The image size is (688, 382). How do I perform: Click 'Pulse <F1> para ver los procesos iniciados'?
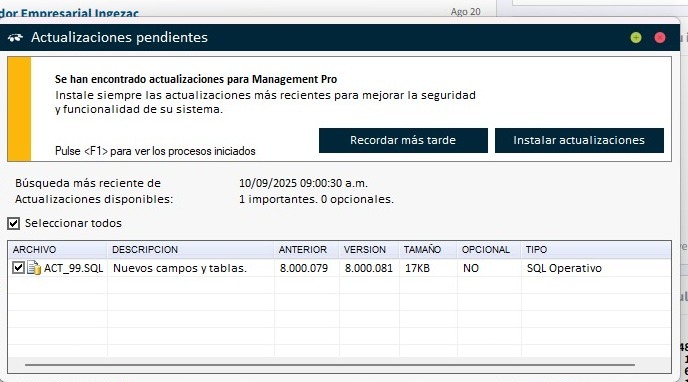click(155, 151)
